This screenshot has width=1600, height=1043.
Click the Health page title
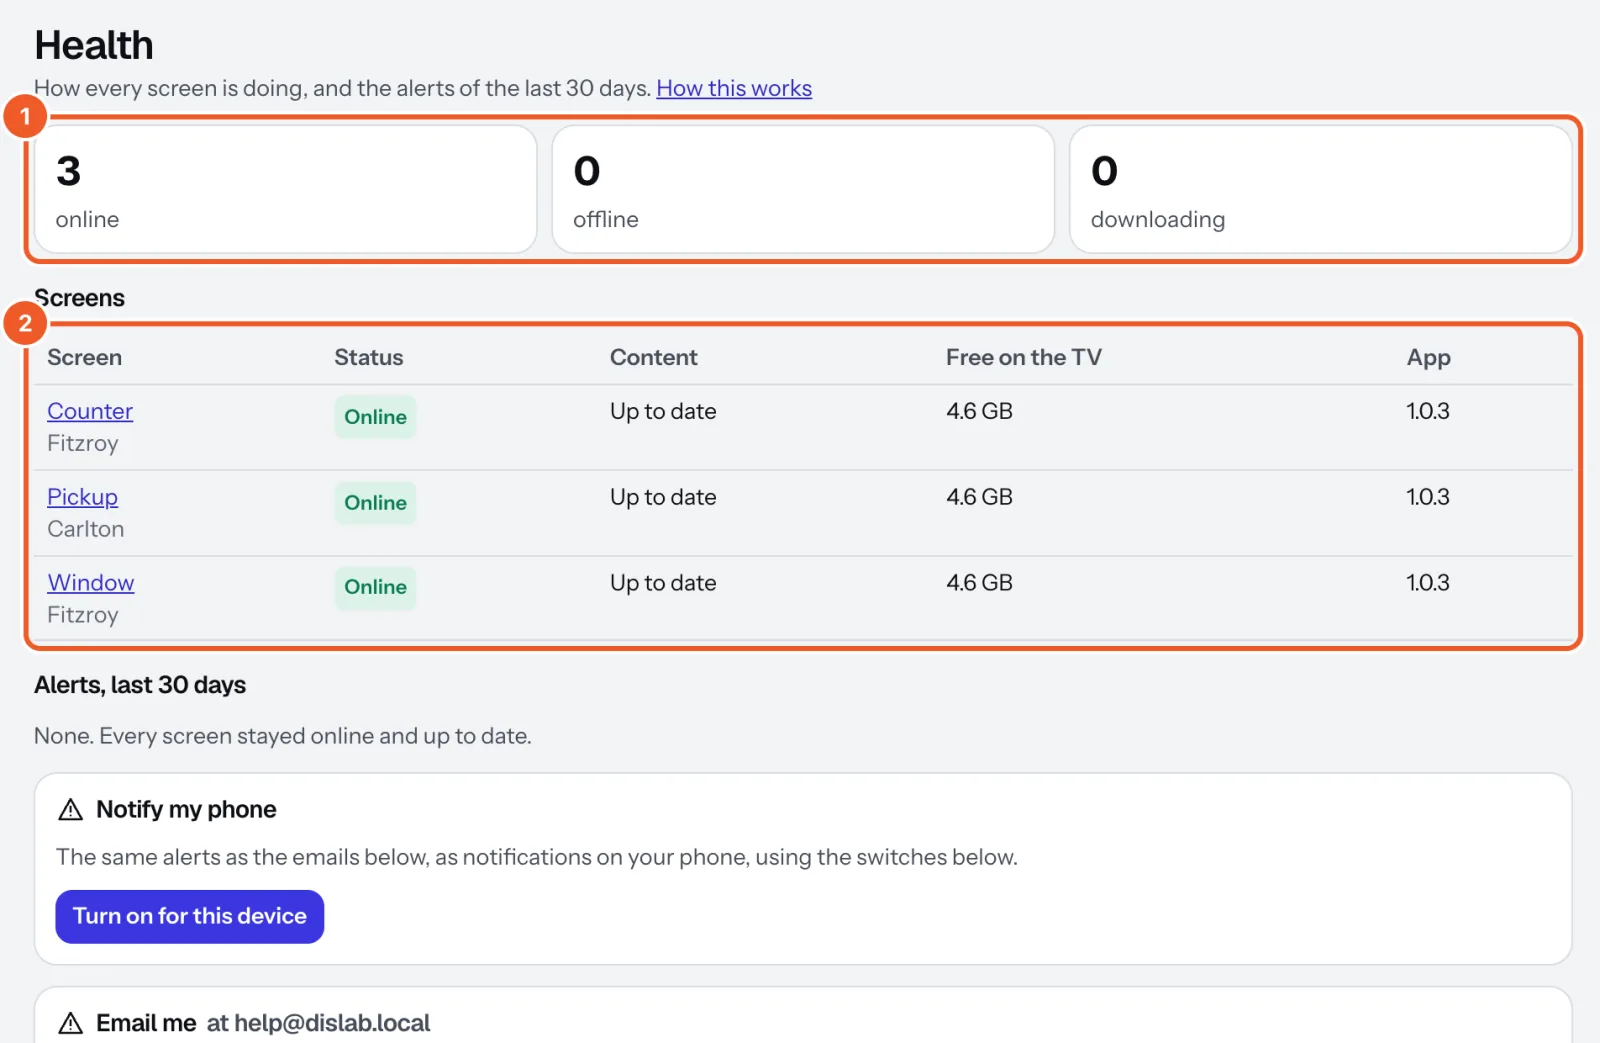coord(94,45)
